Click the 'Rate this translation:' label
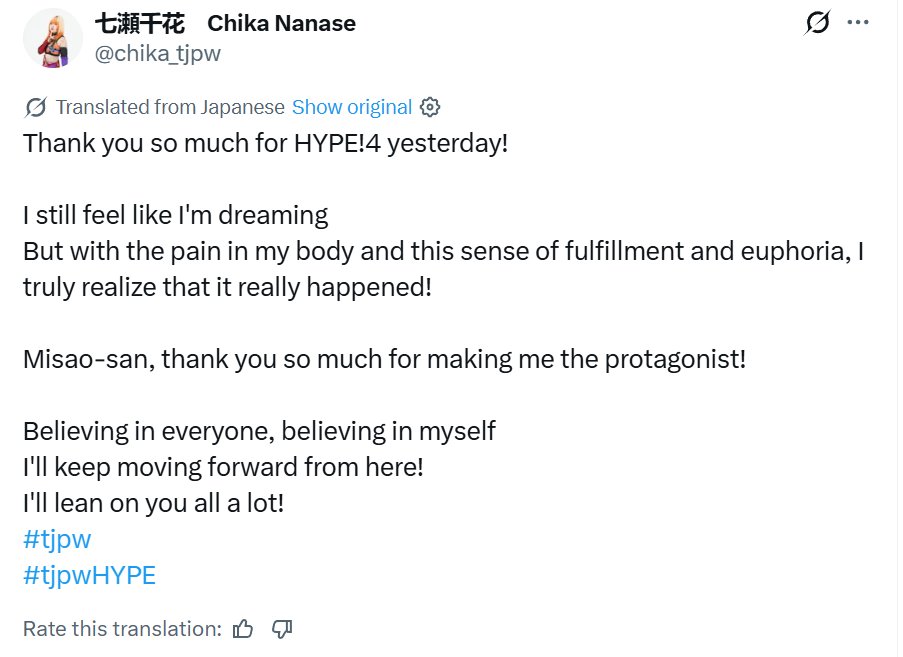 point(122,629)
